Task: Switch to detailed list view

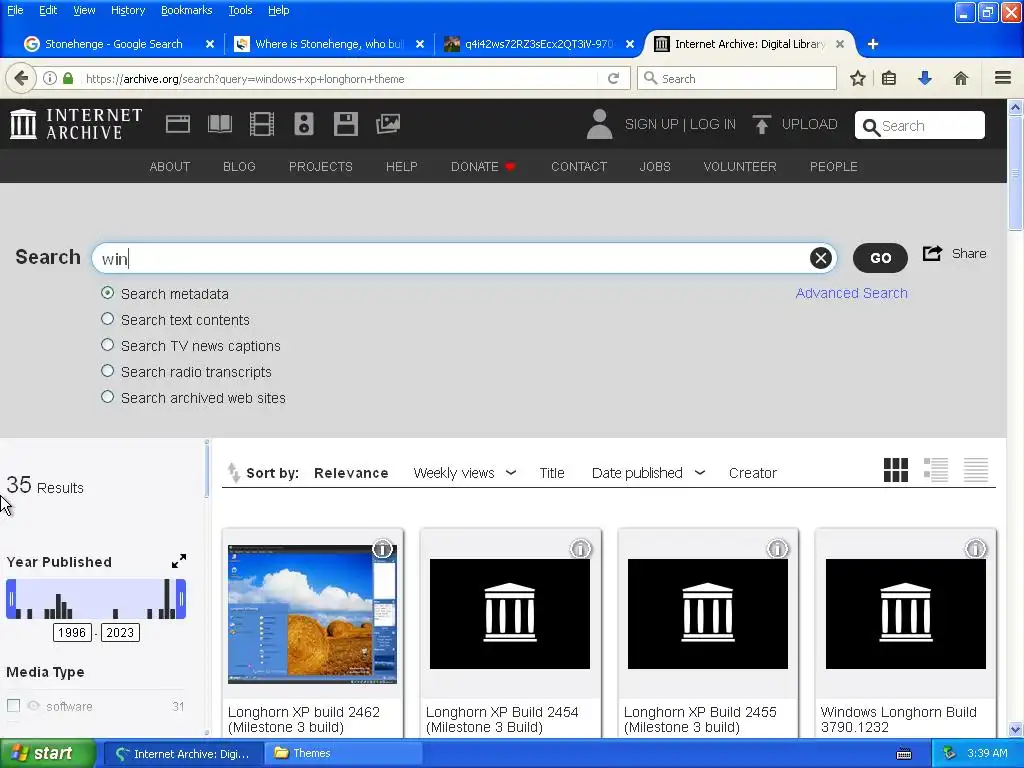Action: (936, 470)
